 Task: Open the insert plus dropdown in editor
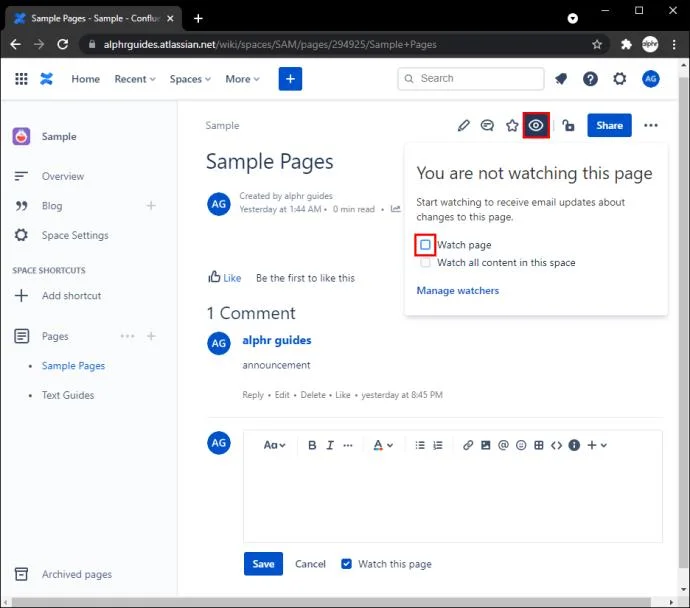[597, 445]
